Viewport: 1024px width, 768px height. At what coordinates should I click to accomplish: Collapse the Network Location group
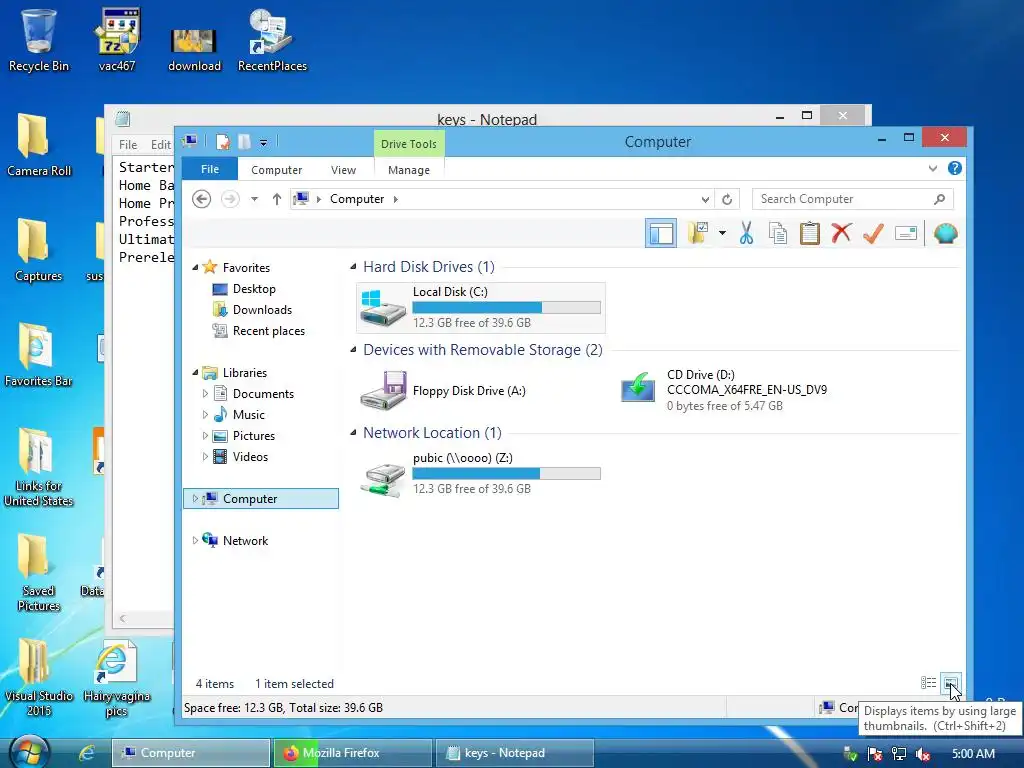[x=353, y=432]
